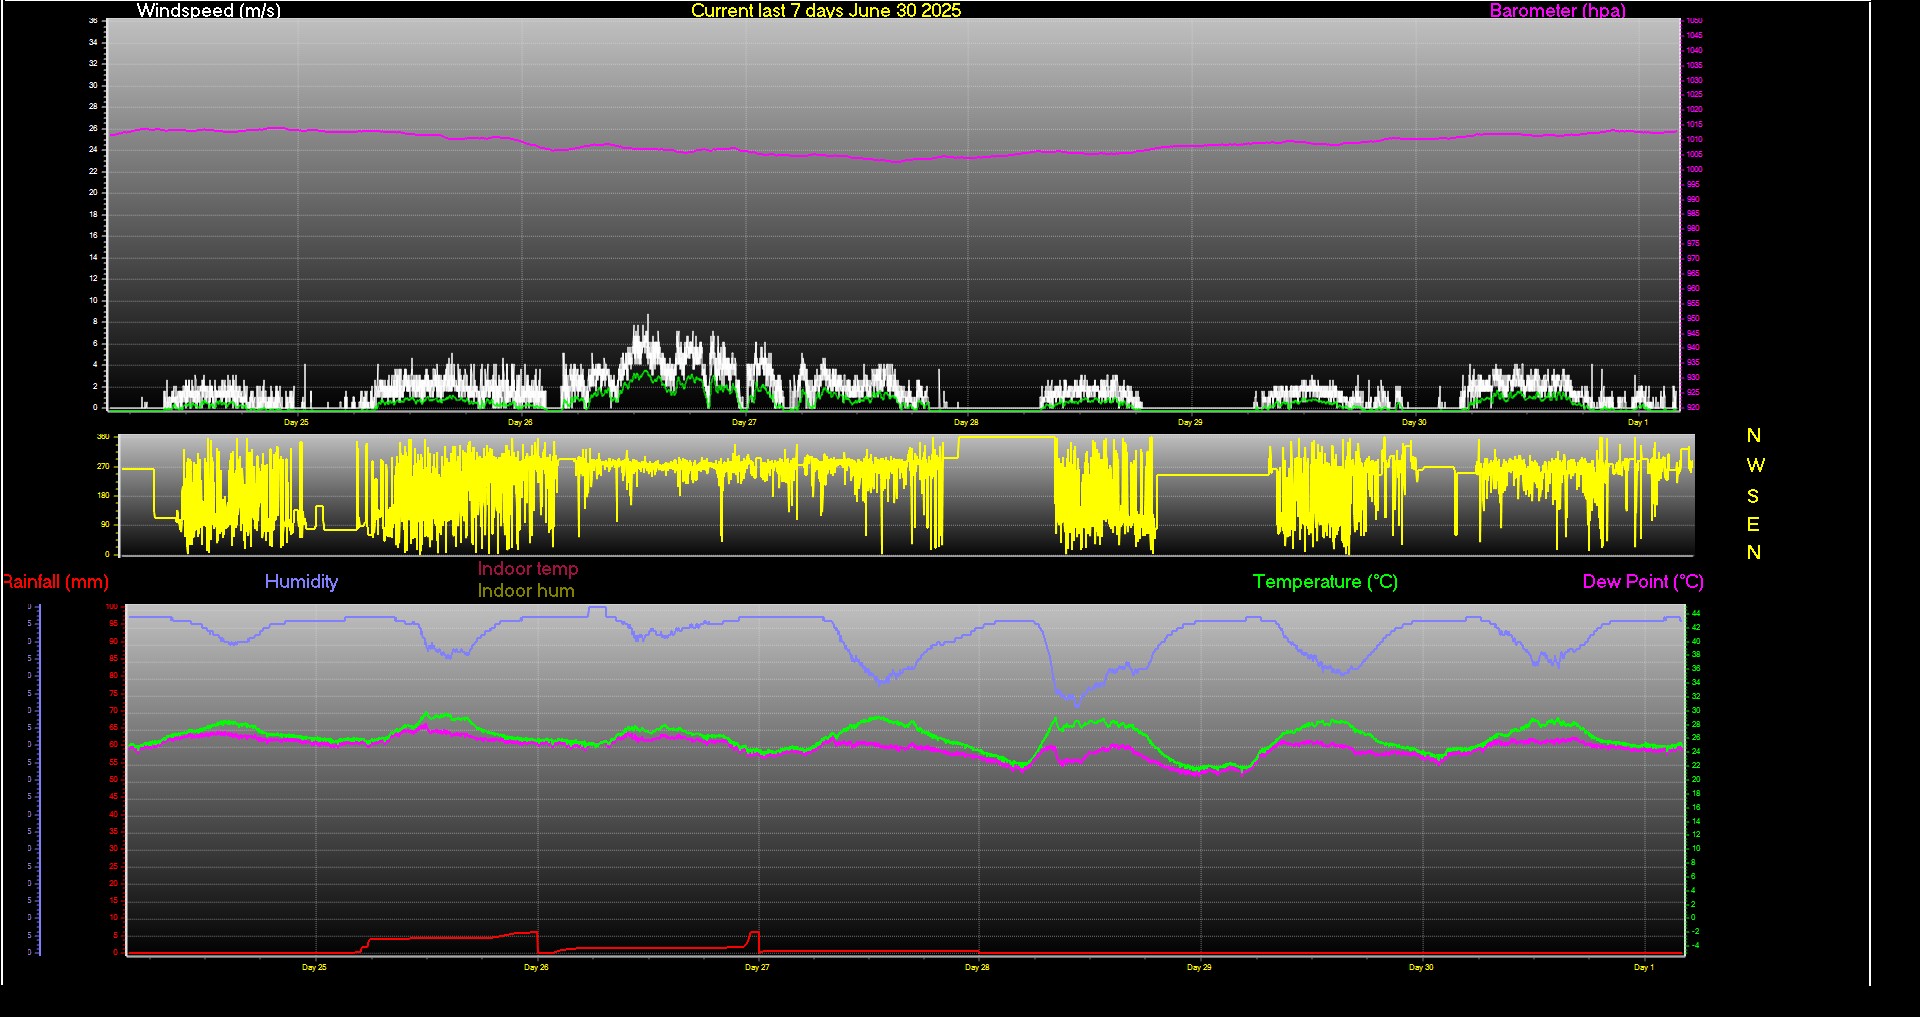This screenshot has width=1920, height=1017.
Task: Click Day 27 marker under windspeed chart
Action: (744, 423)
